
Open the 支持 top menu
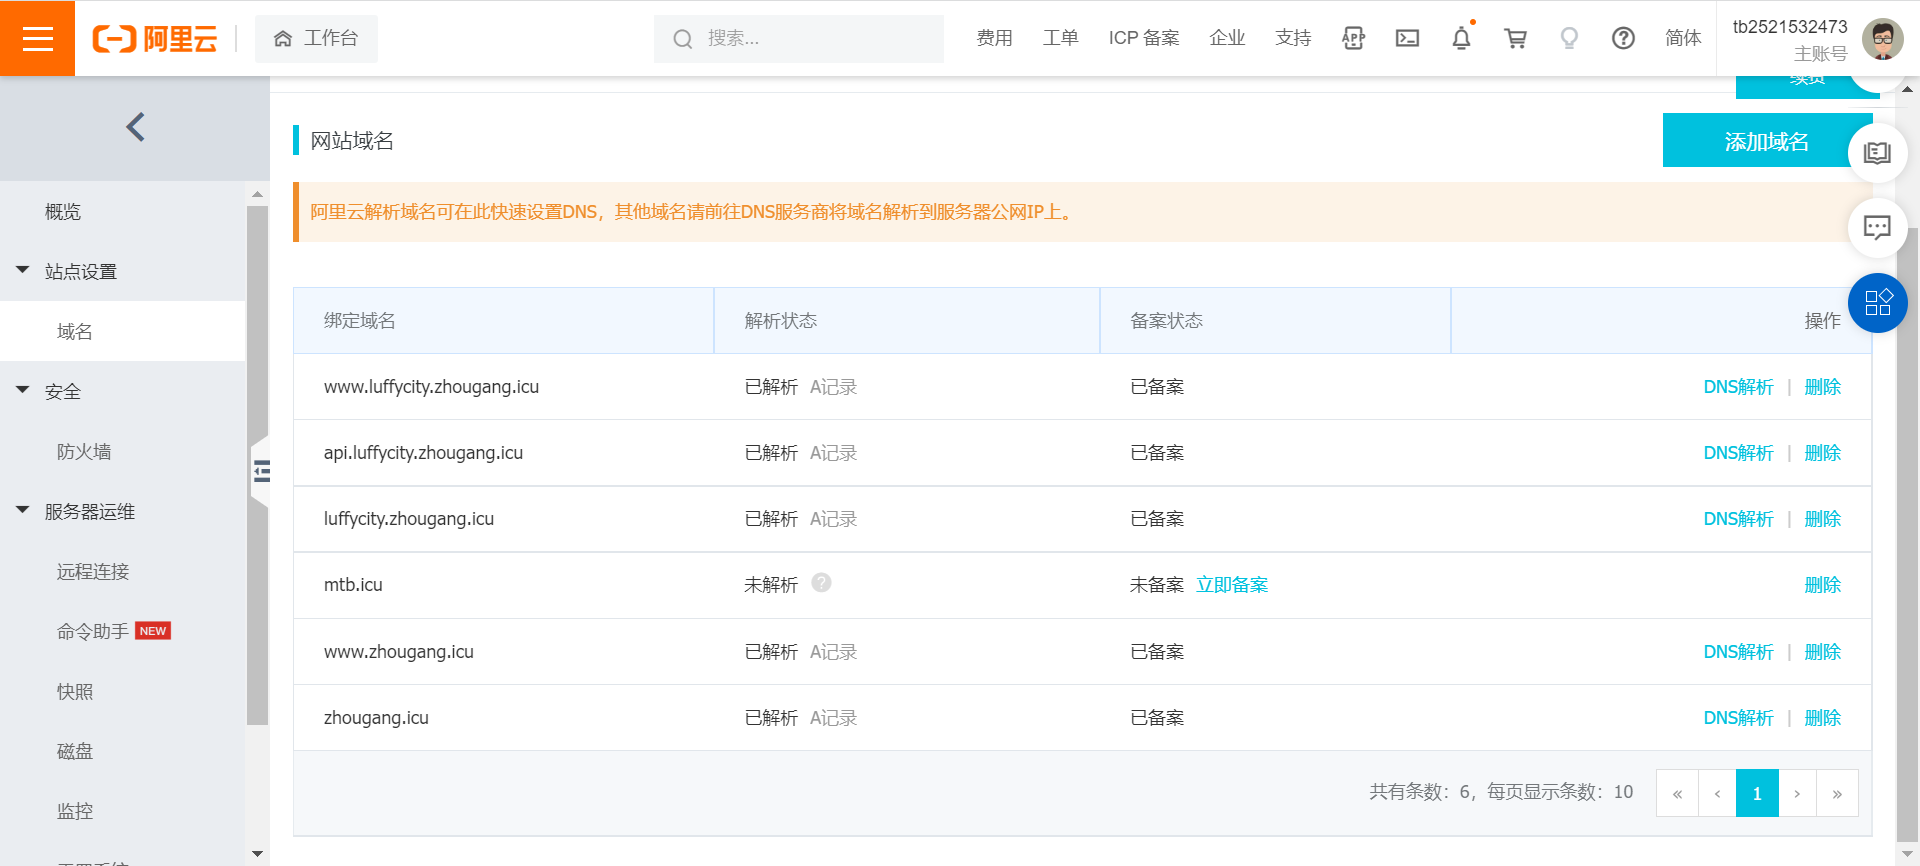tap(1293, 38)
